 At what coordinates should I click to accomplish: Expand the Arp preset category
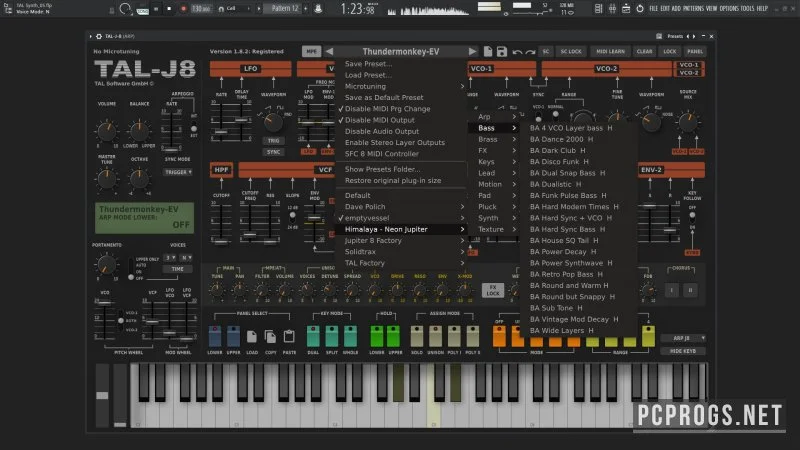click(494, 117)
